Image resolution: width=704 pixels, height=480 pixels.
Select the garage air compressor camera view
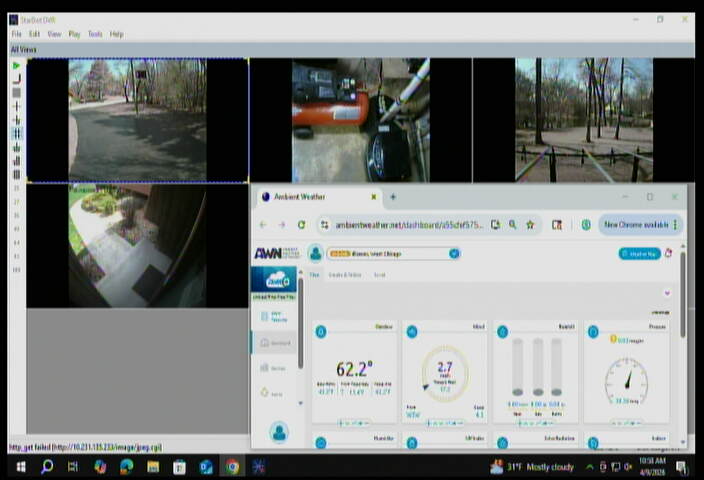(361, 120)
